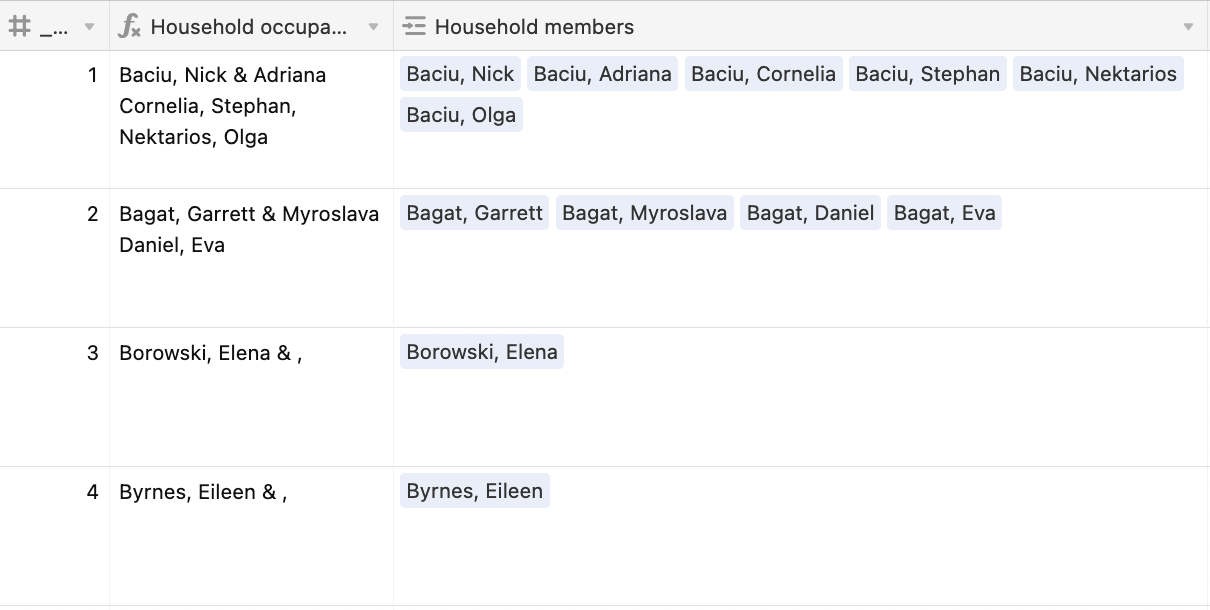Open the Household occupants column dropdown arrow
Image resolution: width=1210 pixels, height=610 pixels.
click(x=373, y=27)
